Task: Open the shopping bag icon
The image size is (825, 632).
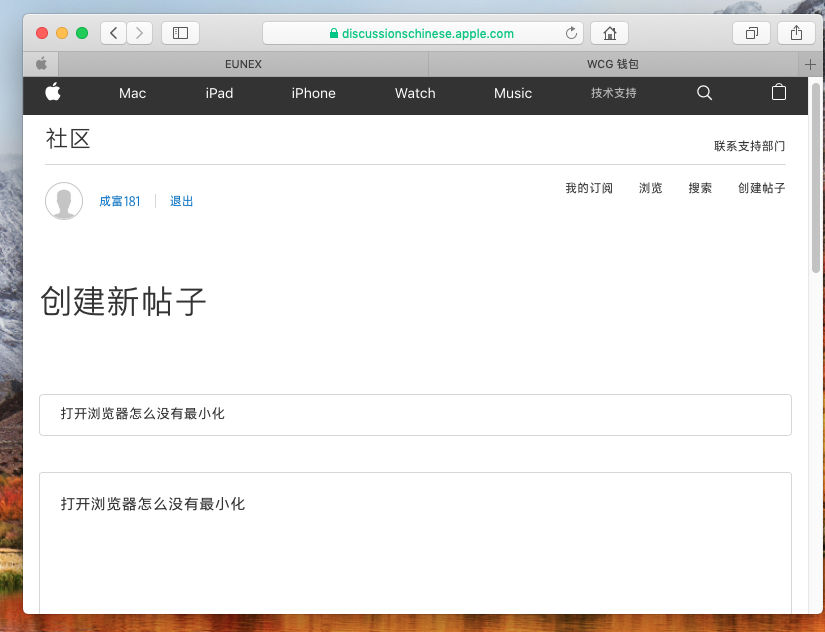Action: [x=779, y=93]
